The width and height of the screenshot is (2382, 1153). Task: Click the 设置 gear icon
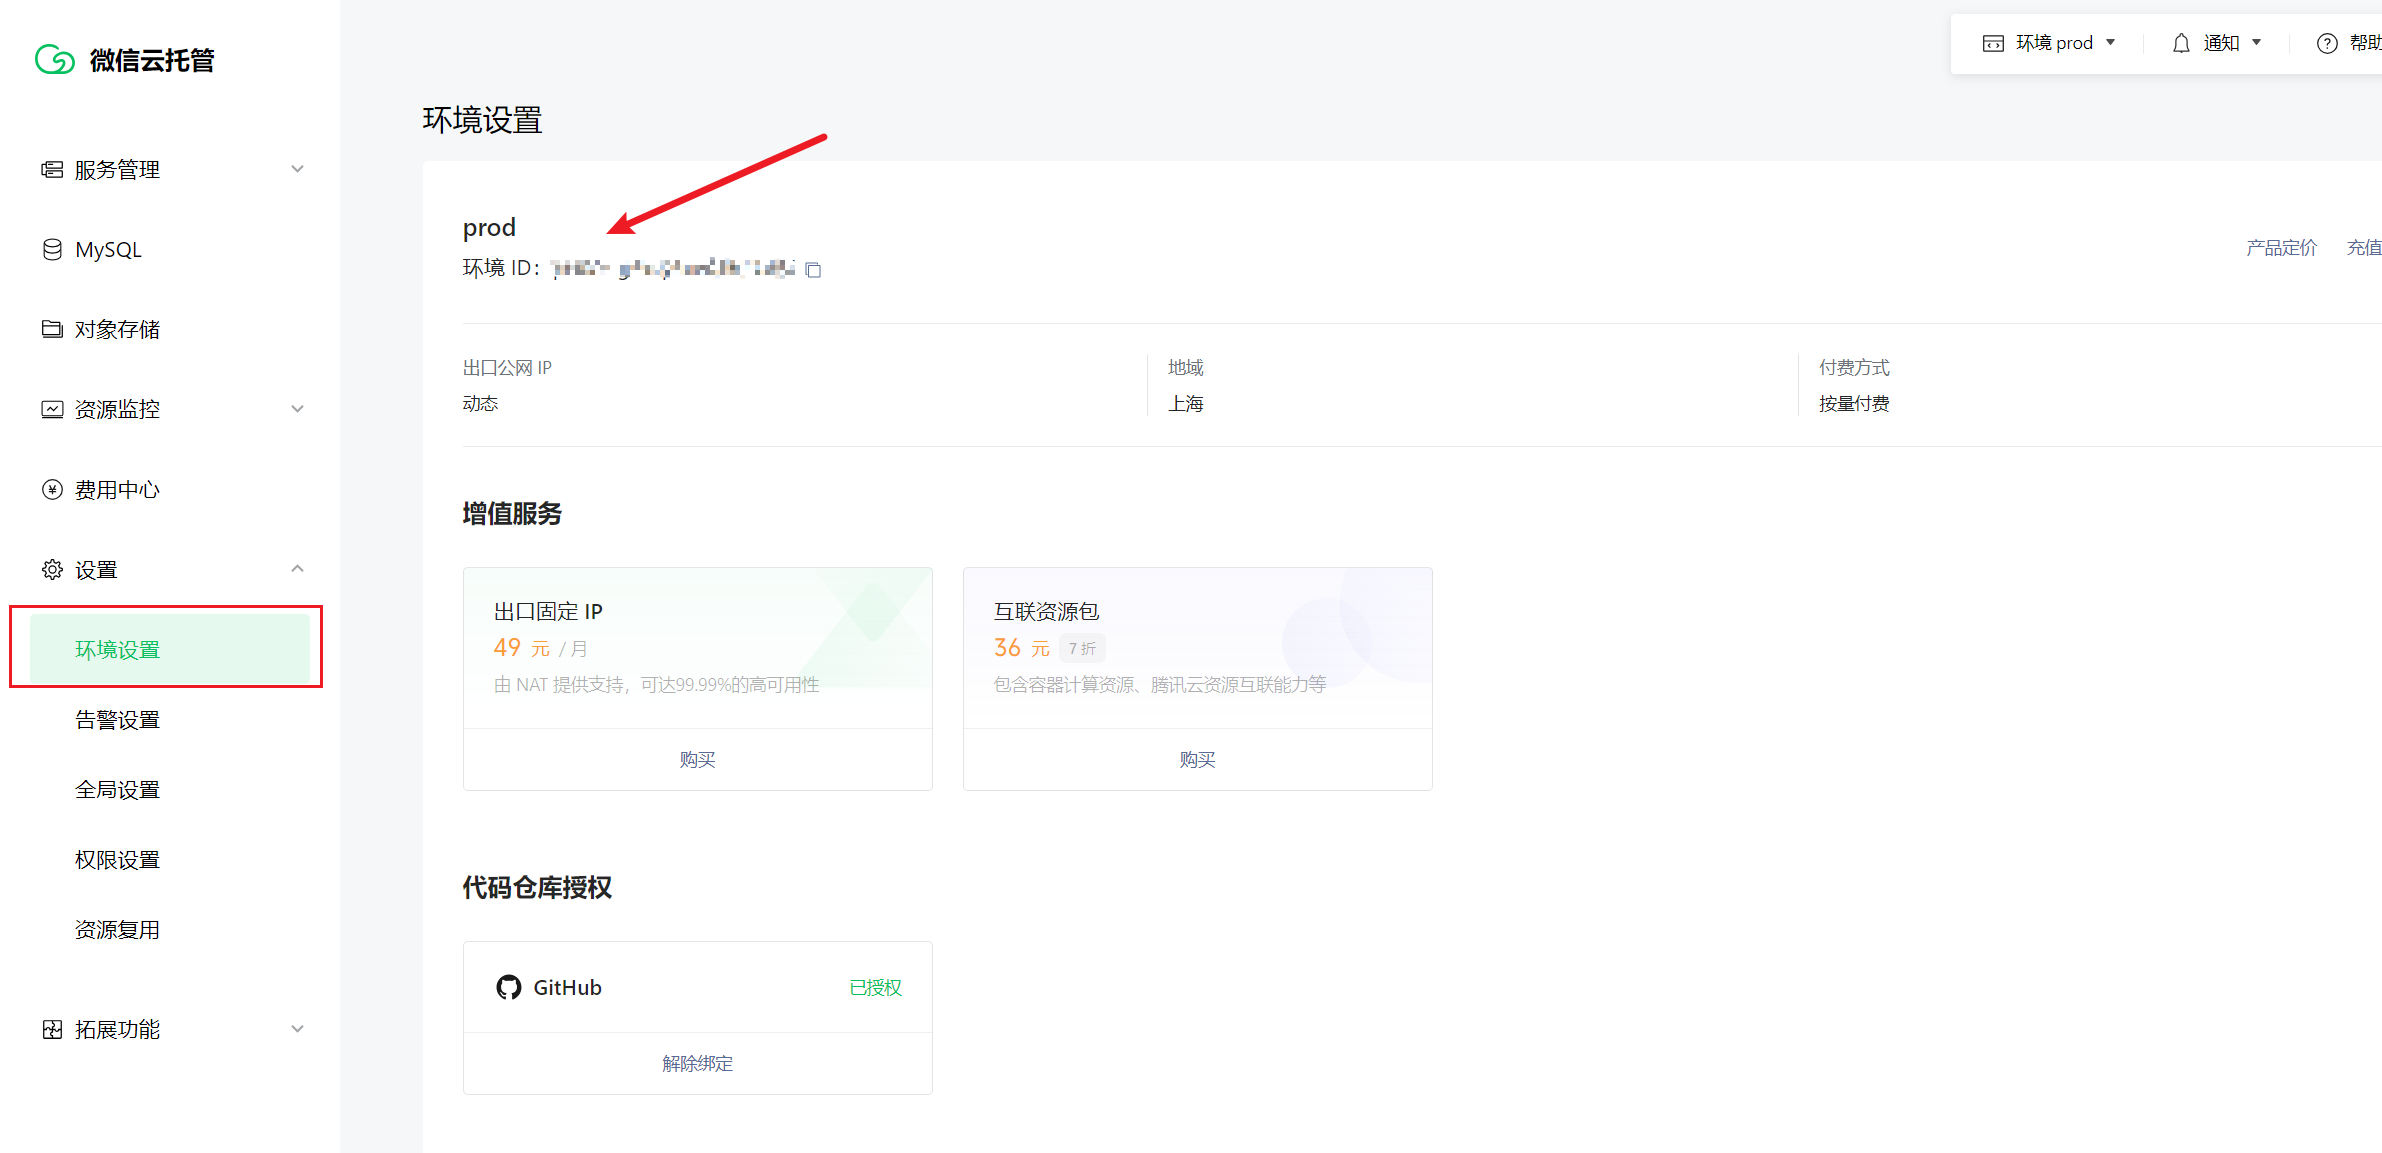(52, 569)
